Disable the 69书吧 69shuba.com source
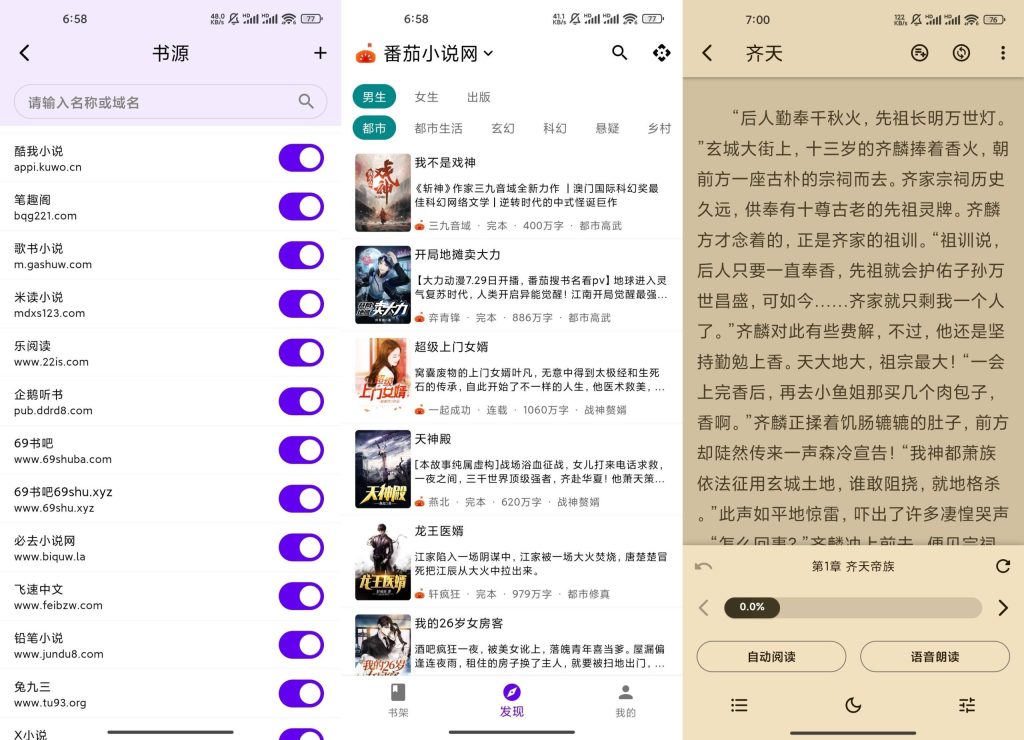 tap(301, 450)
